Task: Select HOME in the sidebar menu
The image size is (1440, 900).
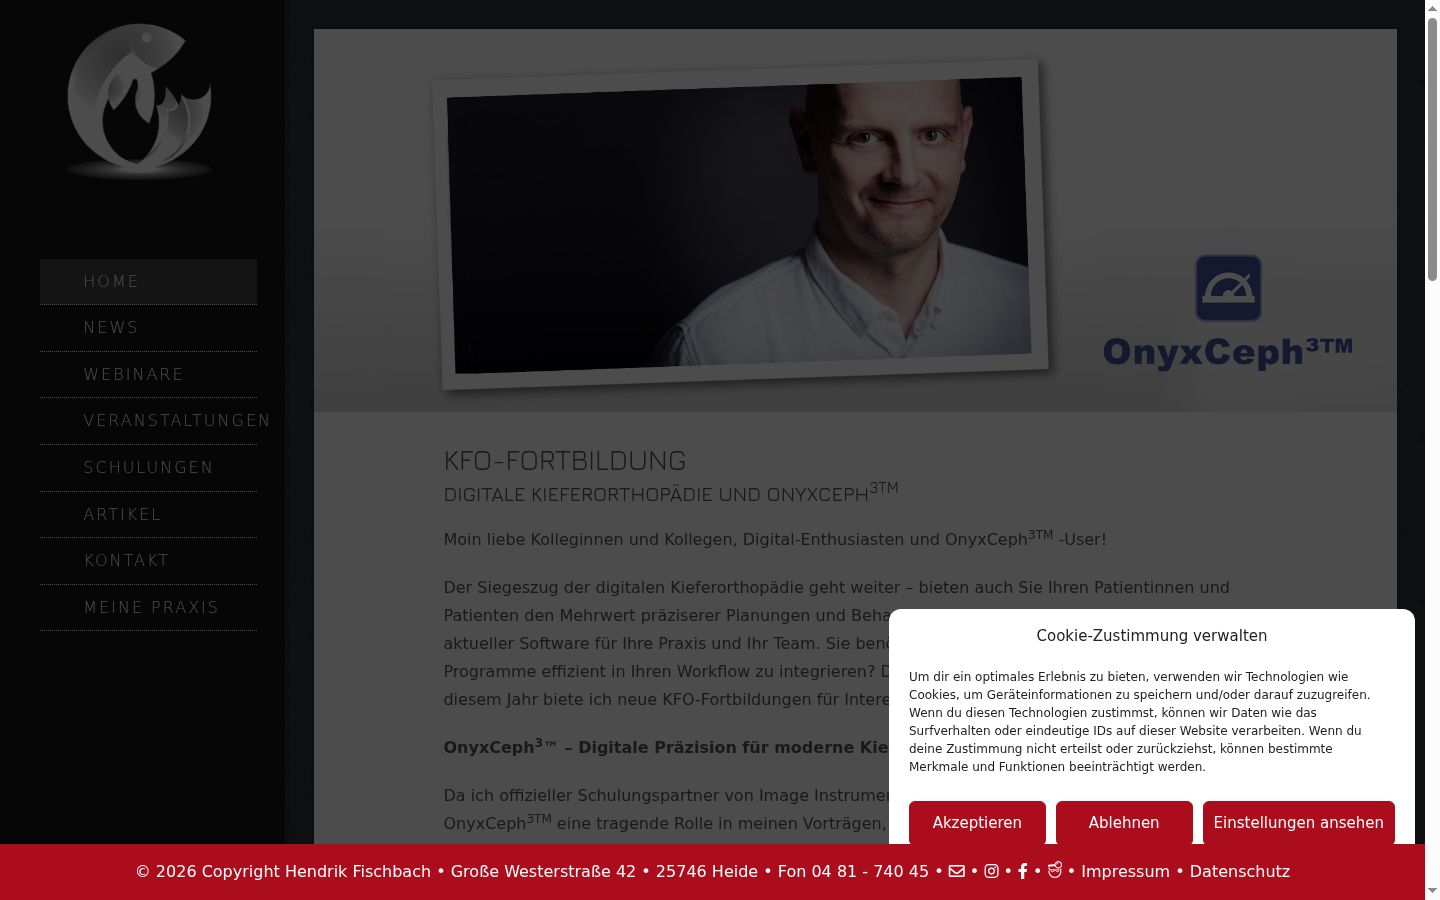Action: (148, 282)
